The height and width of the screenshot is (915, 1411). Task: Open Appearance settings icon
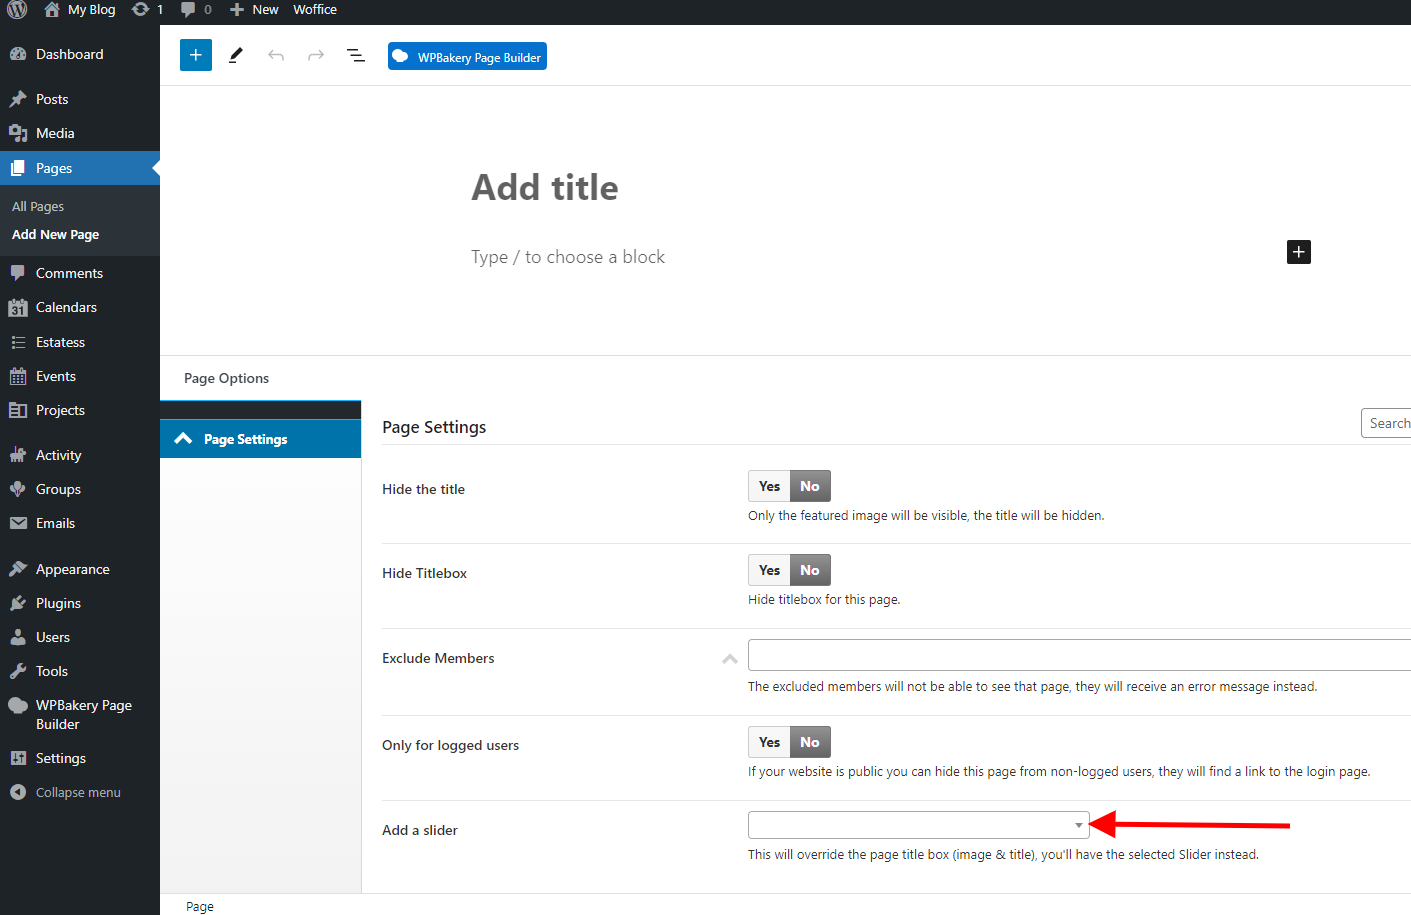20,567
